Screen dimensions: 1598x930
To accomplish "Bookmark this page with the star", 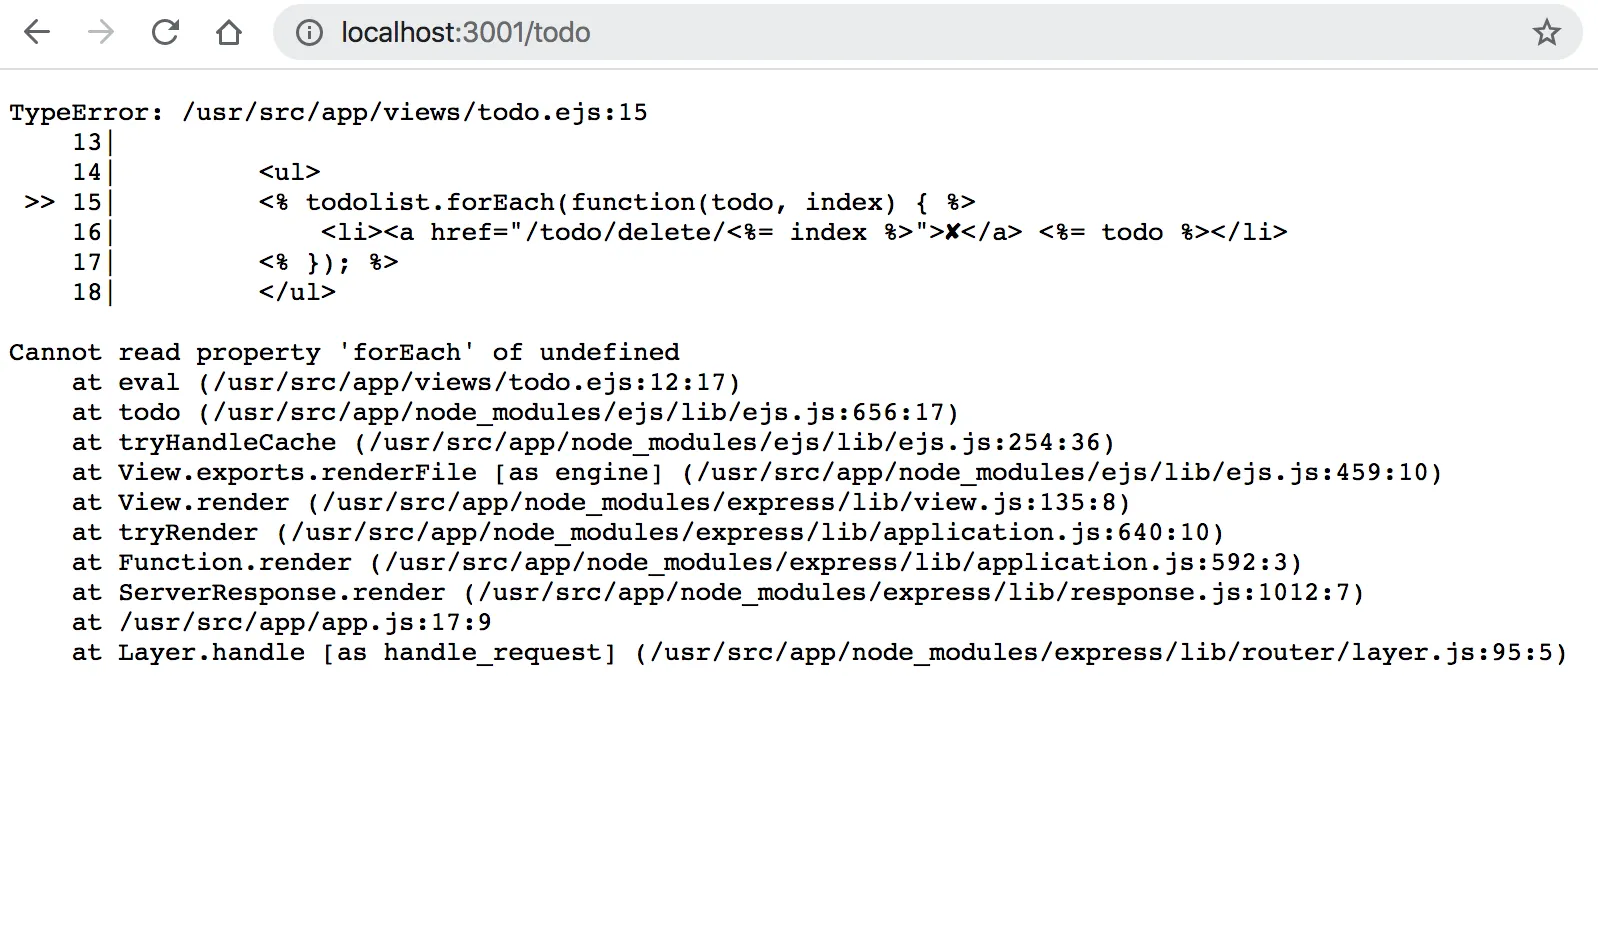I will pos(1546,33).
